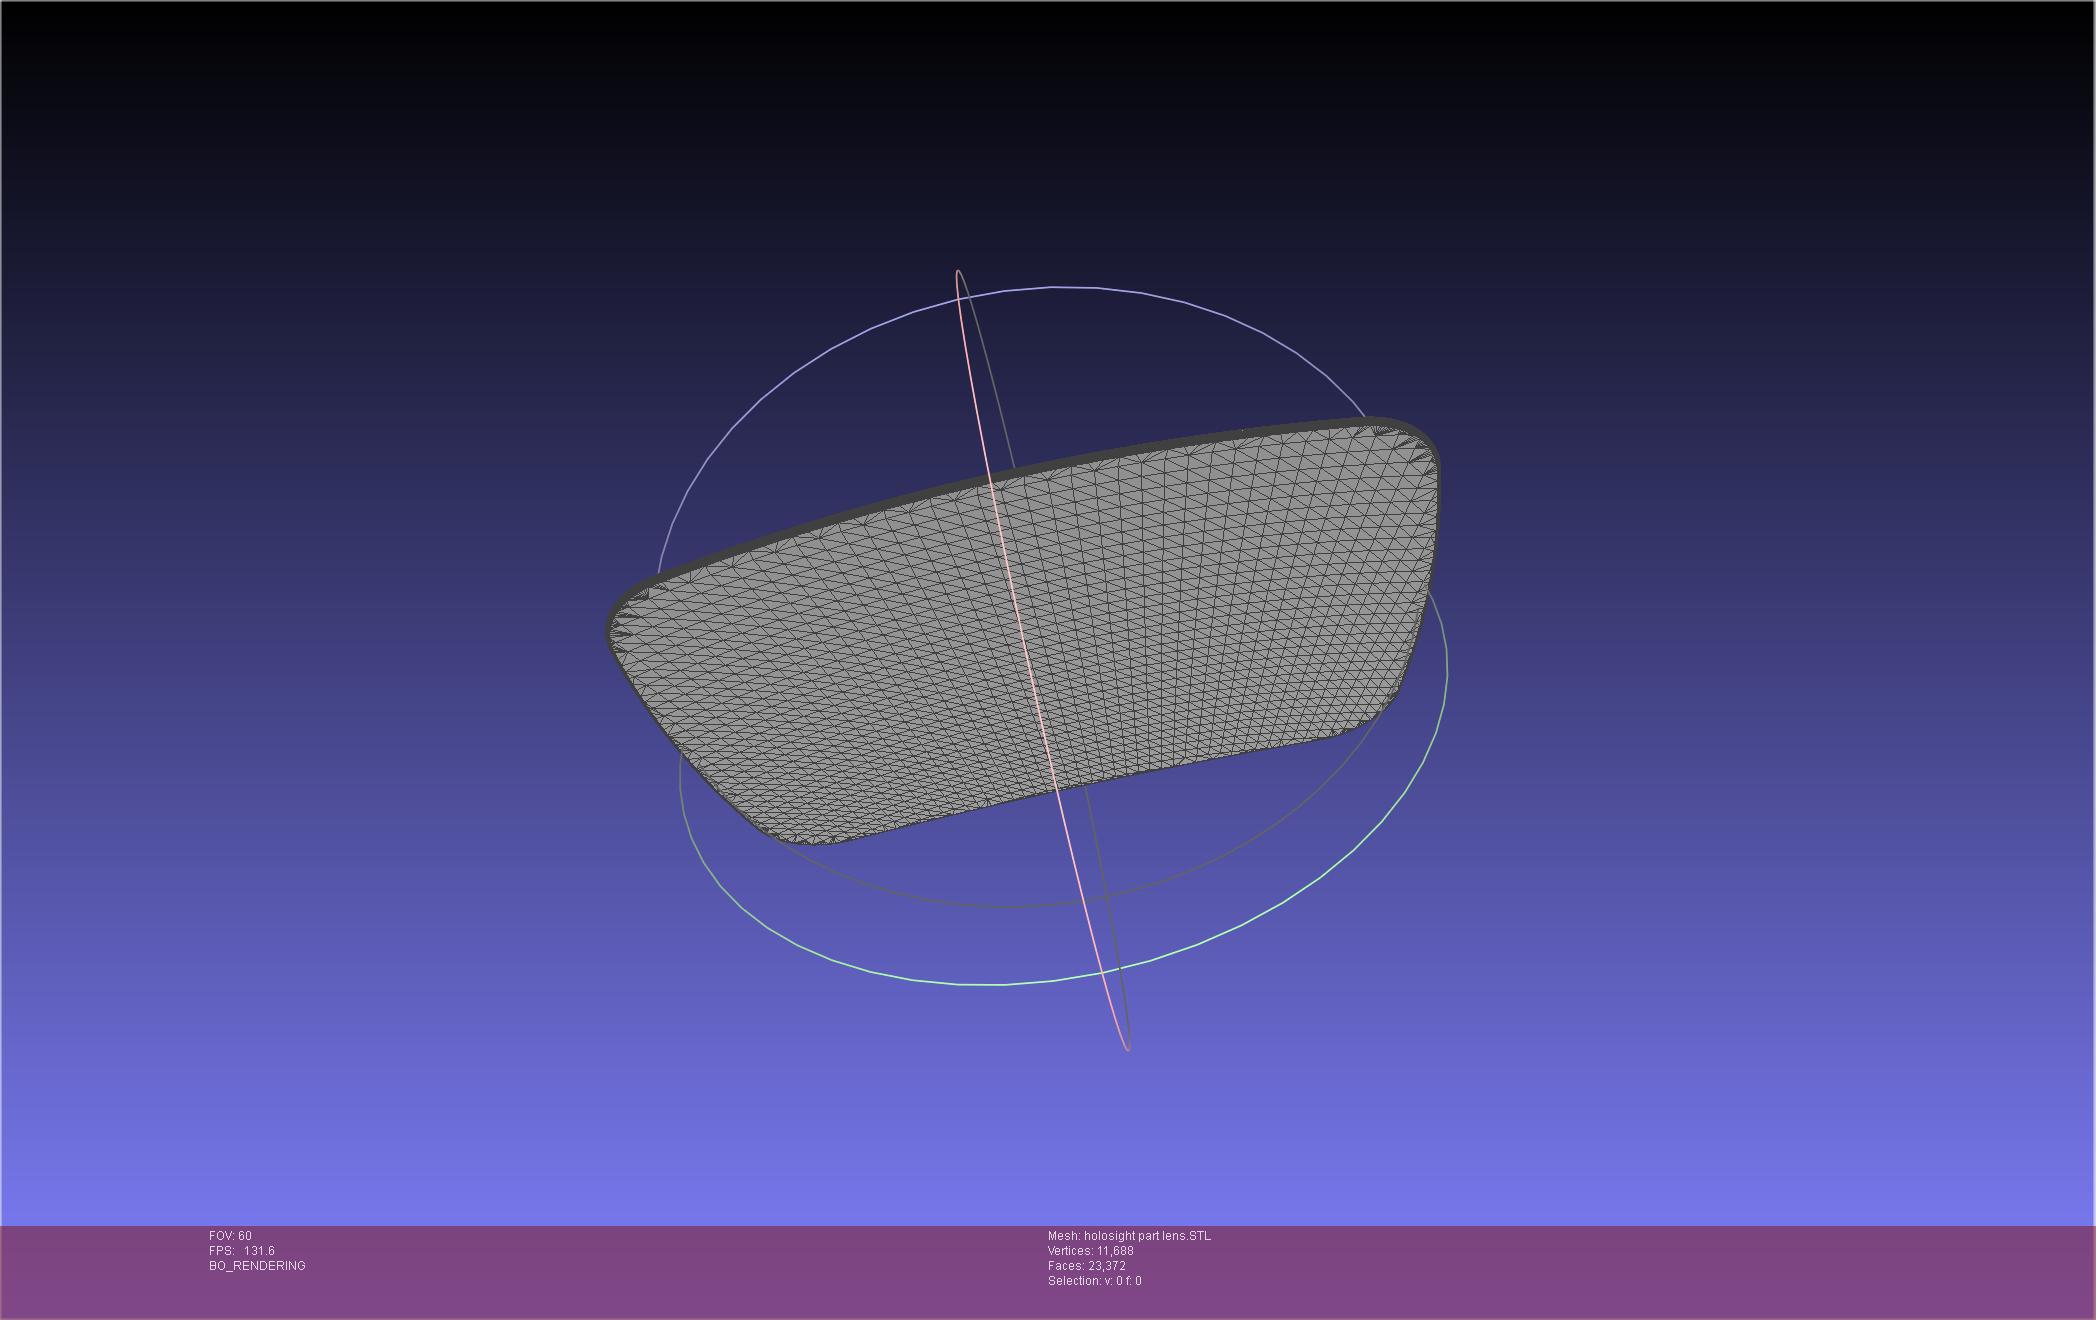Click the Selection: v: 0 f: 0 text
Screen dimensions: 2096x1320
[1094, 1281]
